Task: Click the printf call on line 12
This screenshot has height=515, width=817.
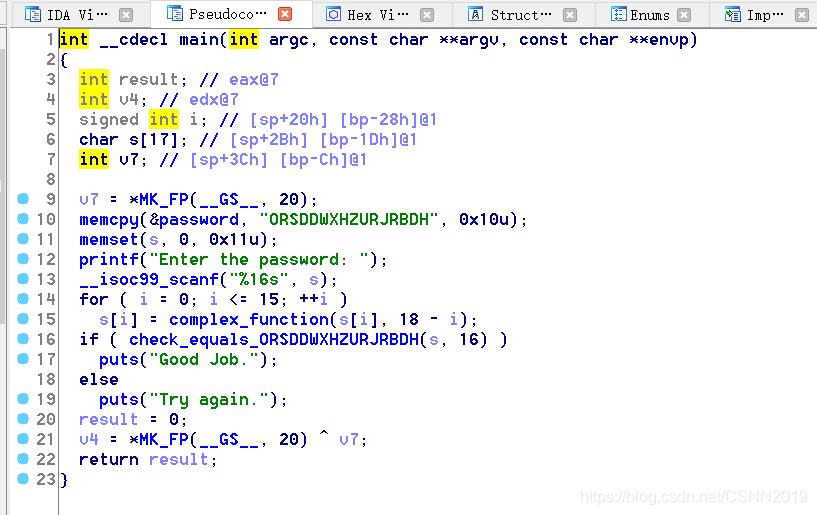Action: click(x=109, y=260)
